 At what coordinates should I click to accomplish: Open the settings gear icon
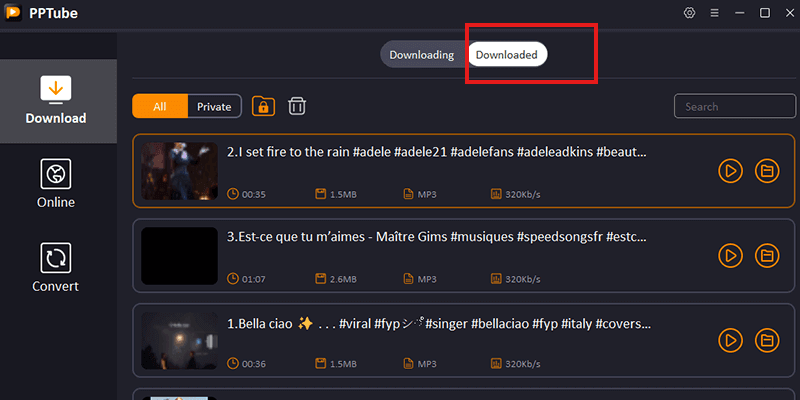689,13
